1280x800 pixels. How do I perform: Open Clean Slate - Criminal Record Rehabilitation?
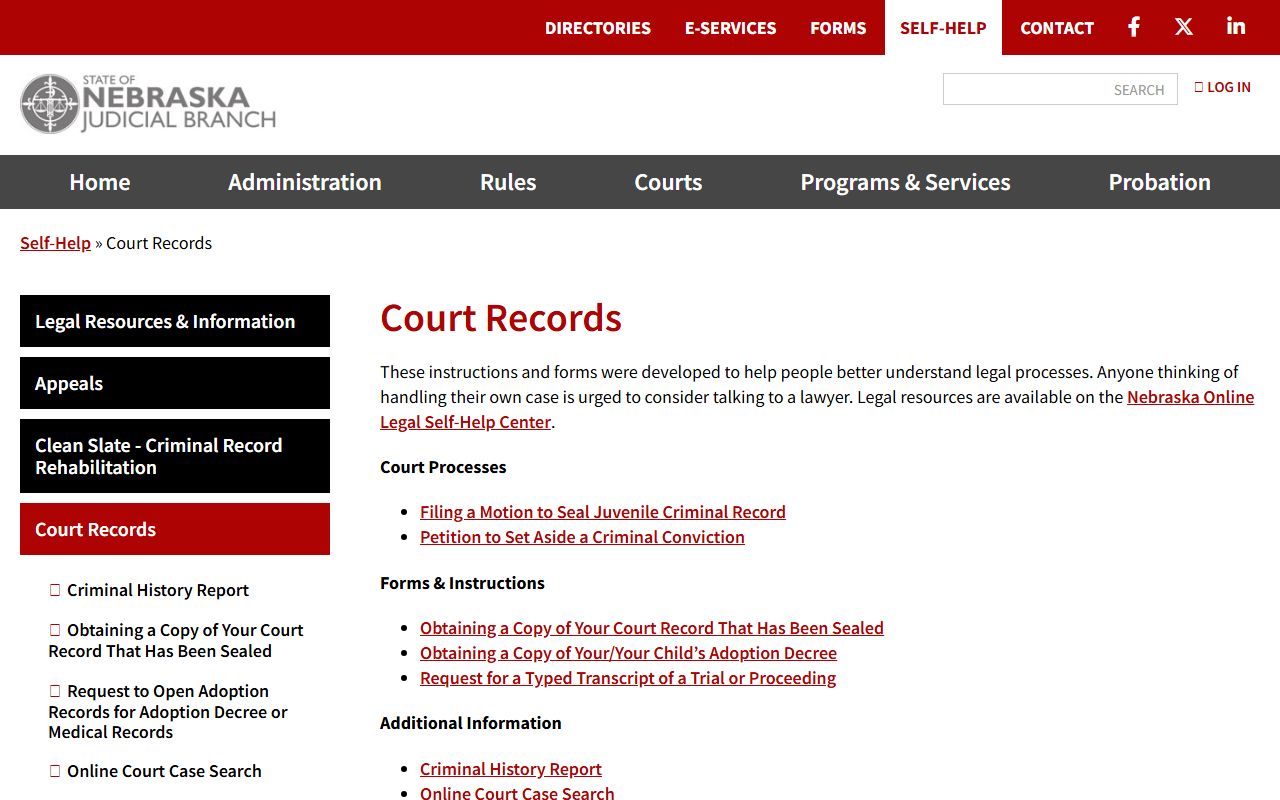(x=175, y=456)
